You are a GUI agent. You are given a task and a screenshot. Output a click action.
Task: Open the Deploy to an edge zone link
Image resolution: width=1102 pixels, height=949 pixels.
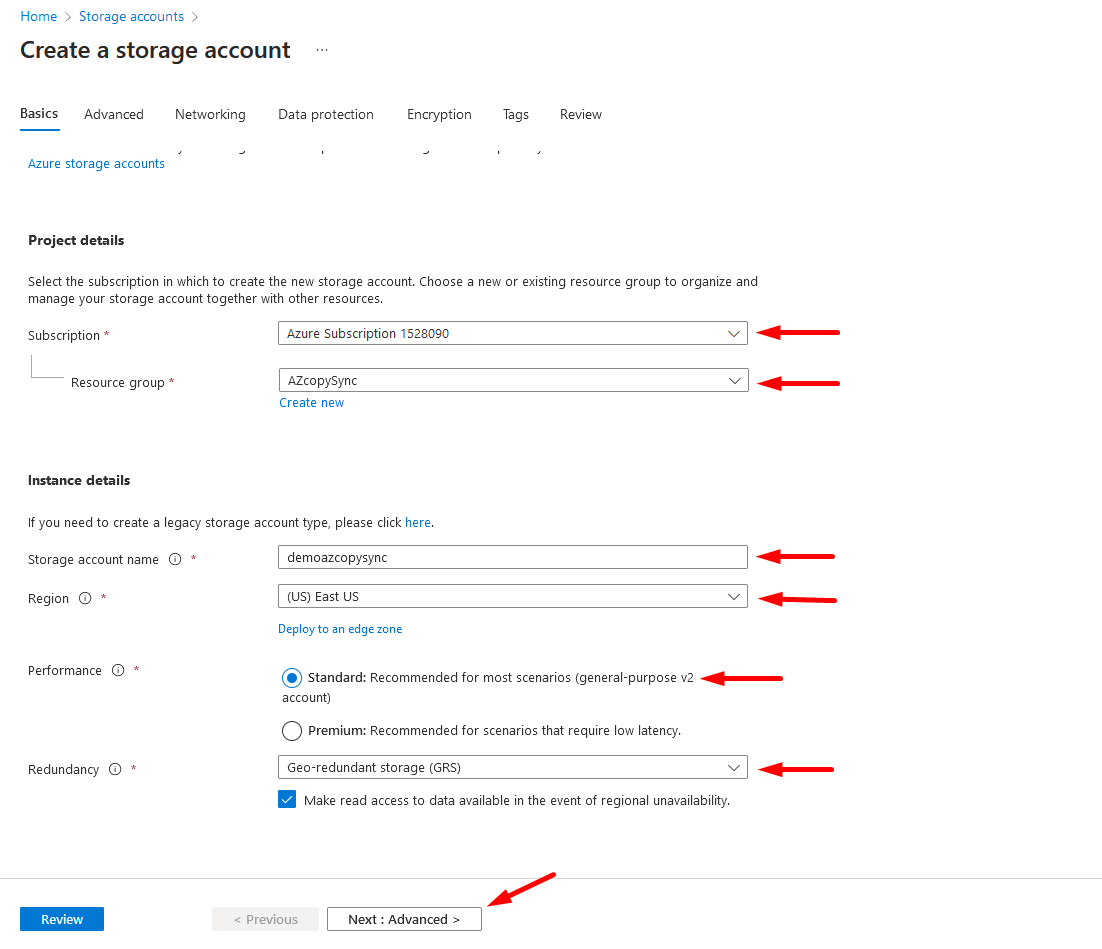[x=338, y=628]
